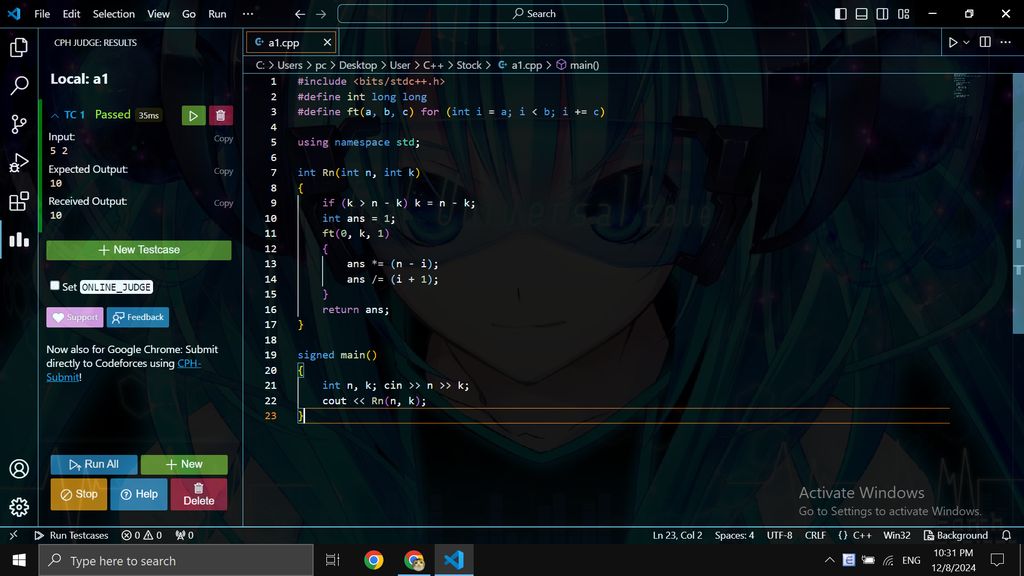1024x576 pixels.
Task: Copy the Received Output value
Action: [223, 203]
